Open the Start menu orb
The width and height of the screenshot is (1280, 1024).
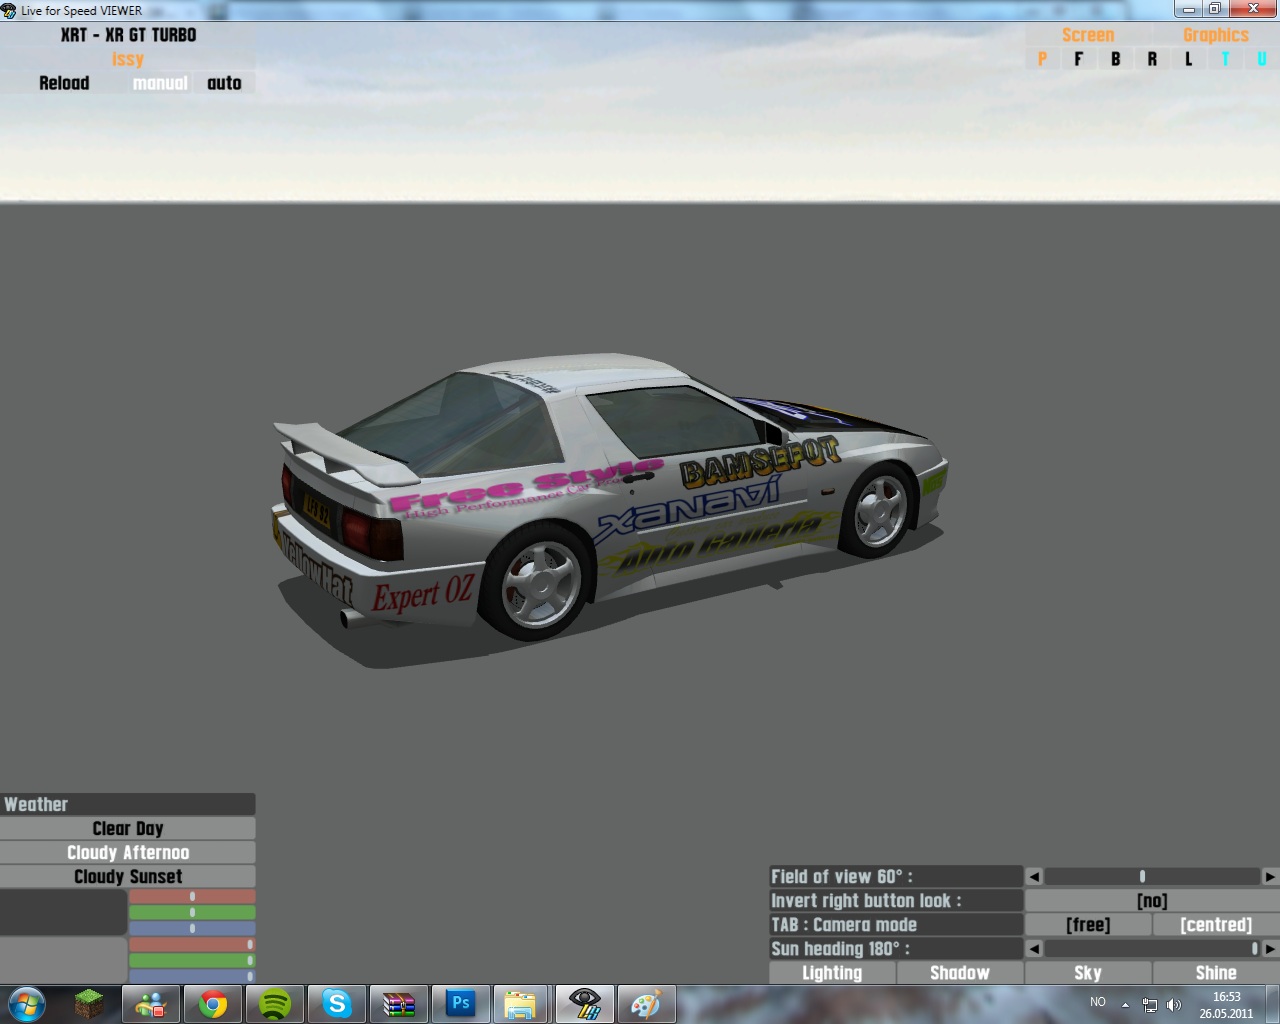point(26,1004)
